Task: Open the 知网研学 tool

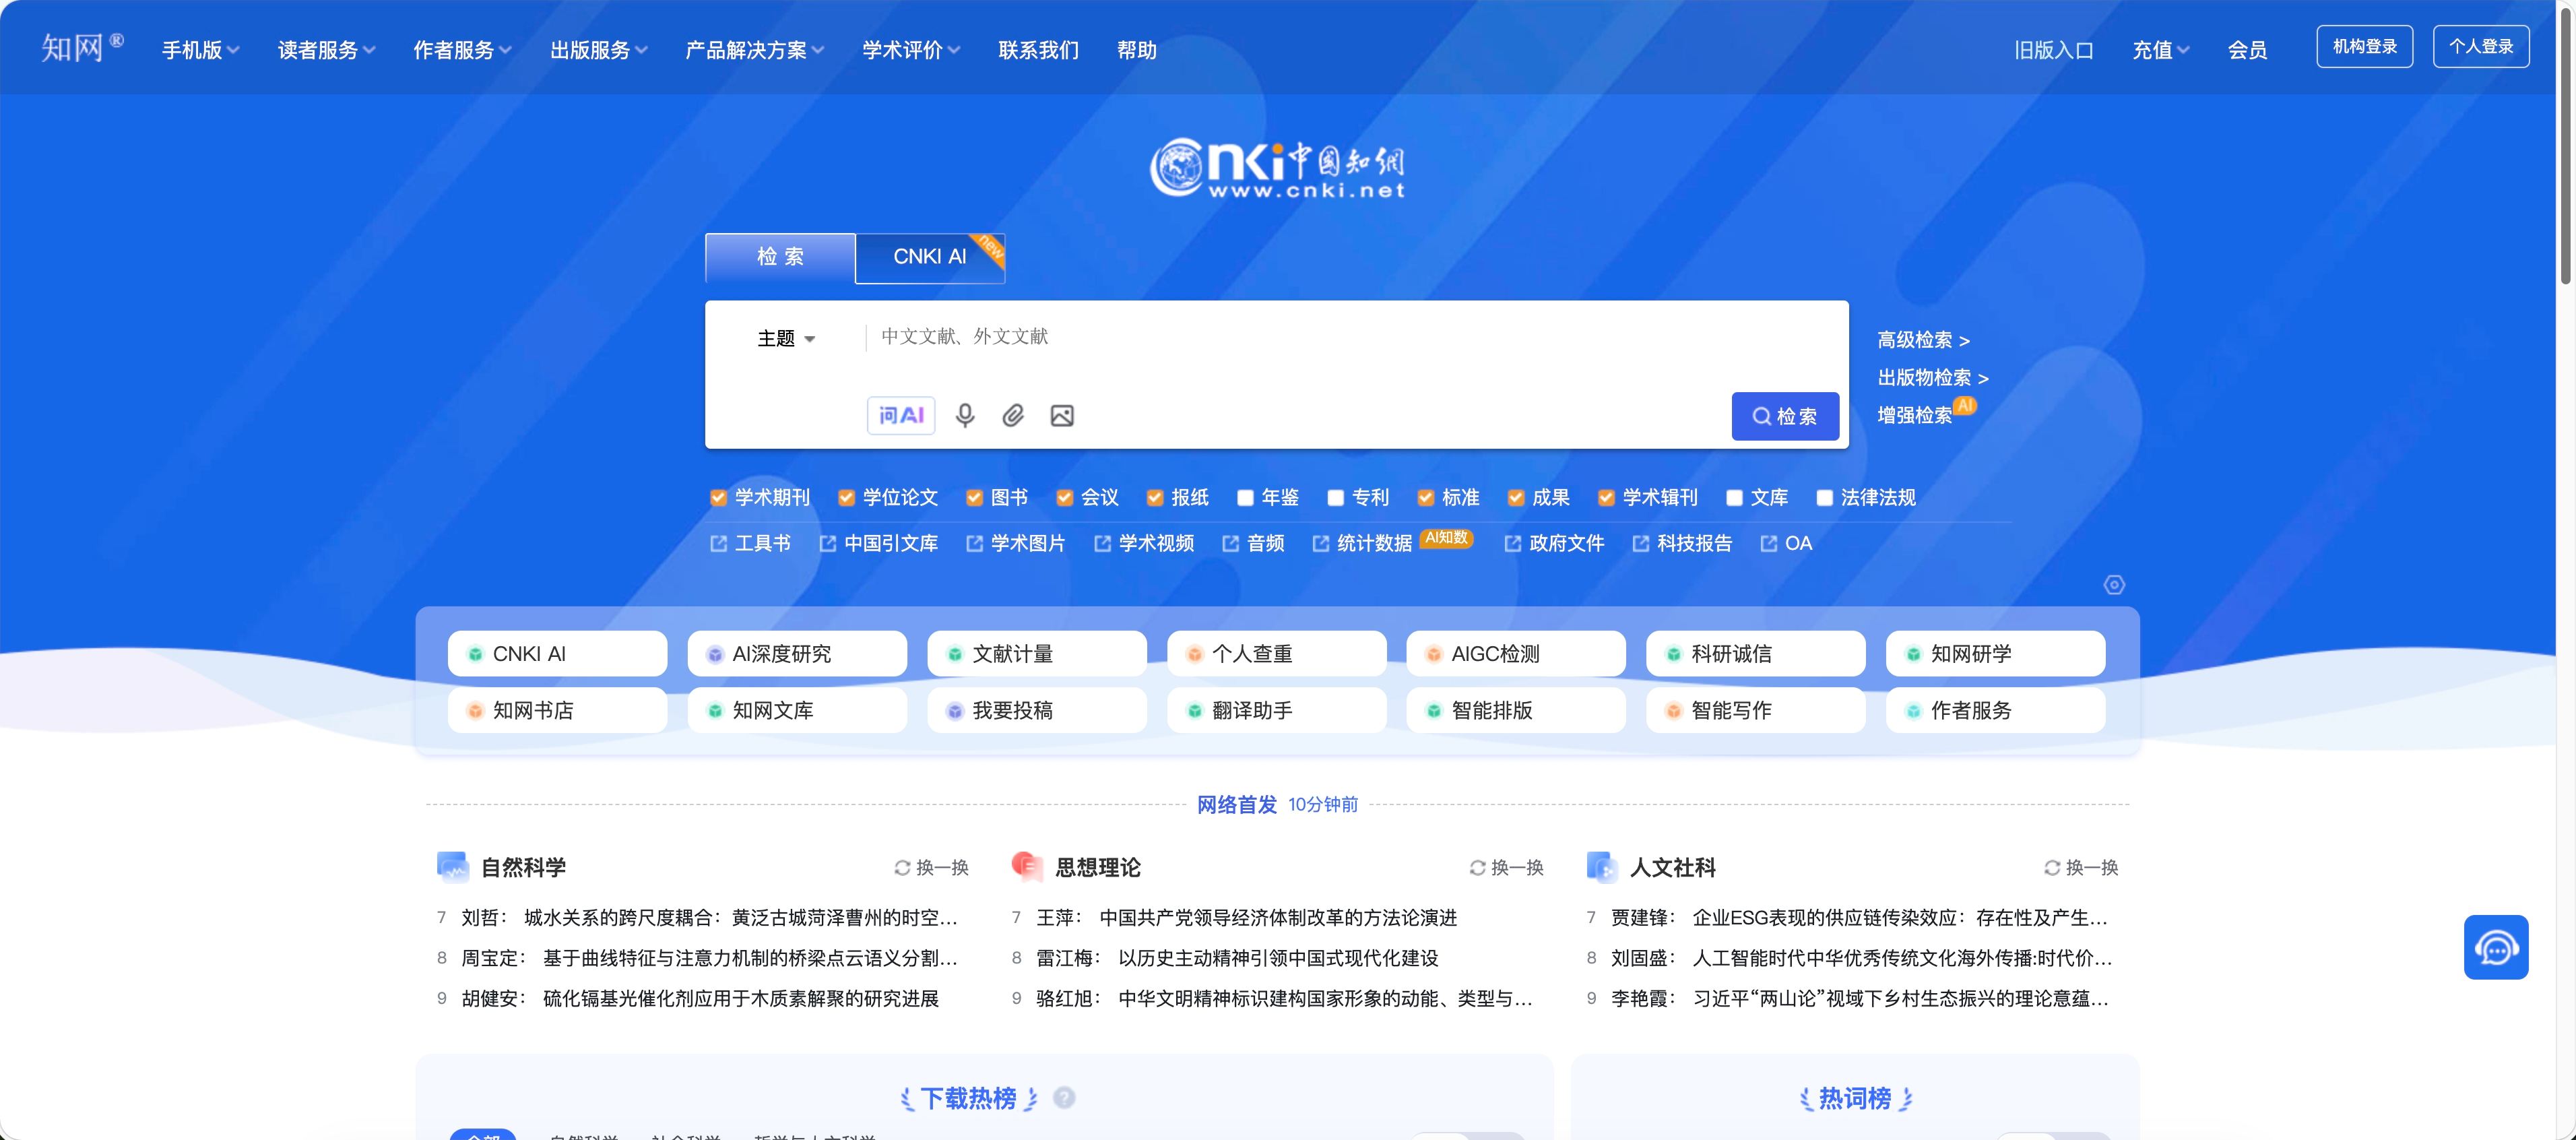Action: [1995, 654]
